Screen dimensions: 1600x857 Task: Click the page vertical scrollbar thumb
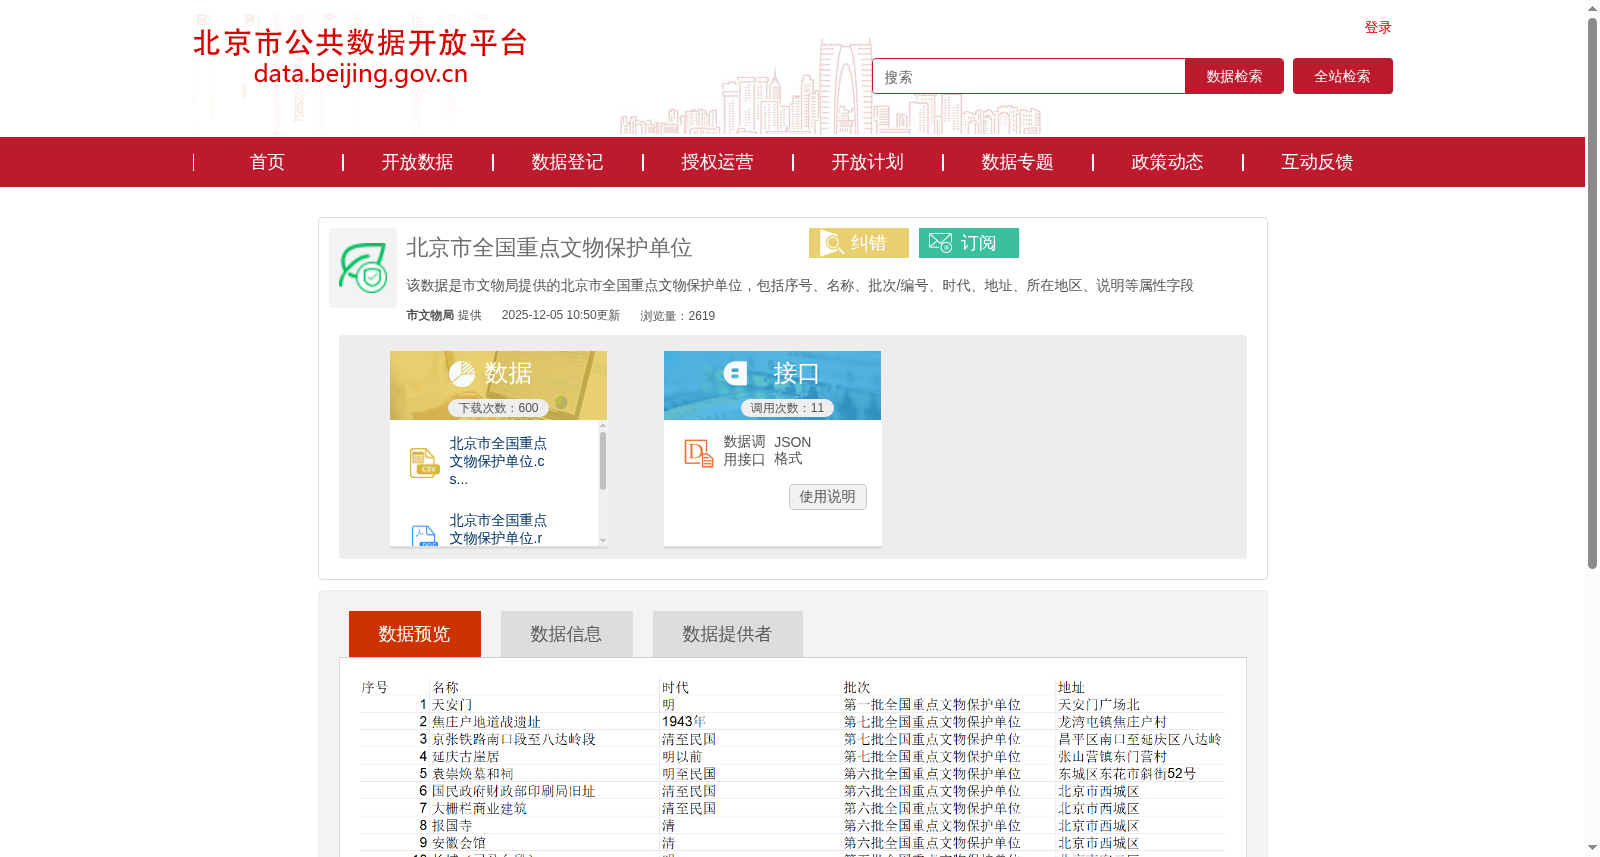(x=1592, y=293)
